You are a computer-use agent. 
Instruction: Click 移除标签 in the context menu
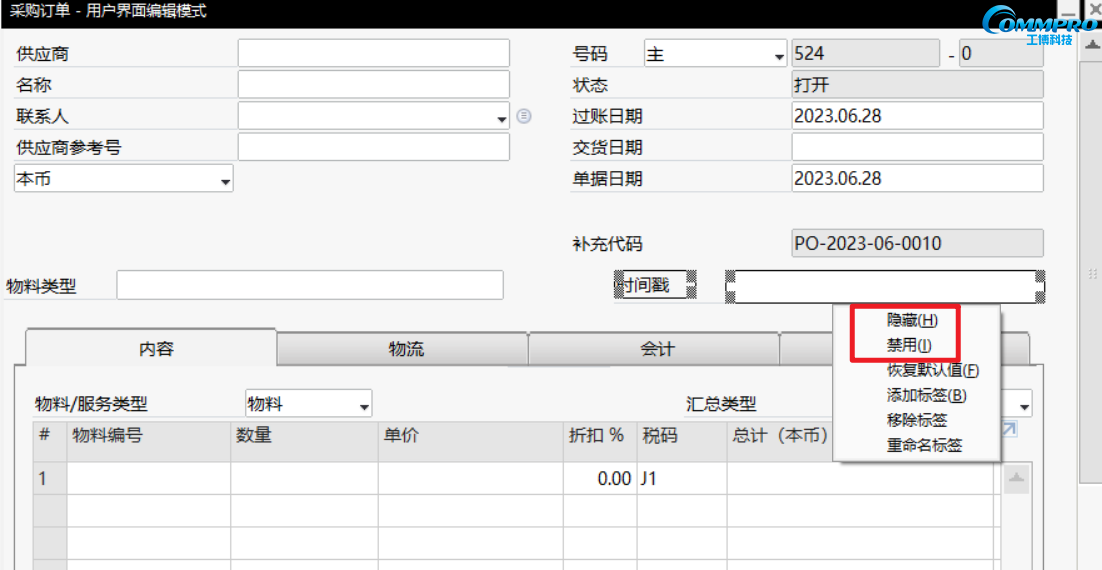pos(916,420)
